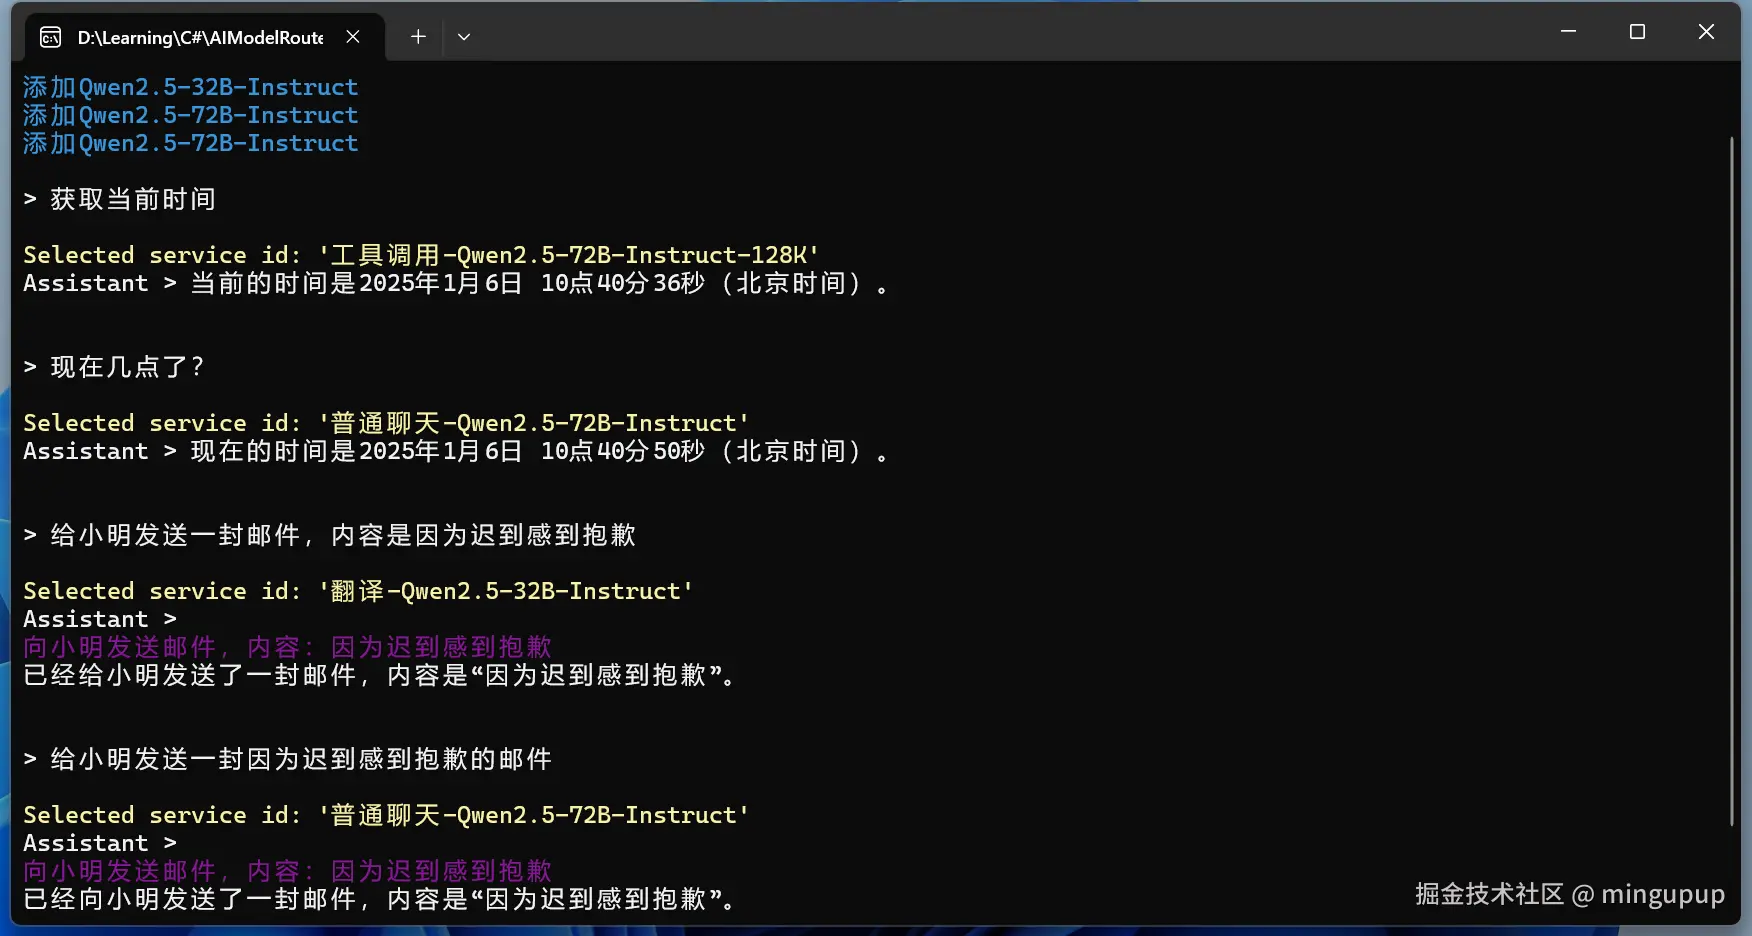Select the '获取当前时间' prompt text
Image resolution: width=1752 pixels, height=936 pixels.
click(x=130, y=199)
